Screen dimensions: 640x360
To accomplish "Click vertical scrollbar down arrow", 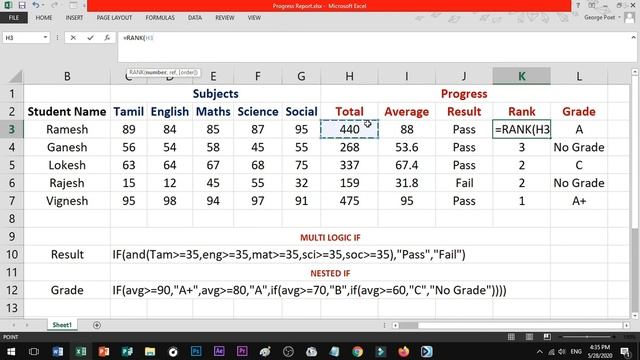I will point(635,316).
